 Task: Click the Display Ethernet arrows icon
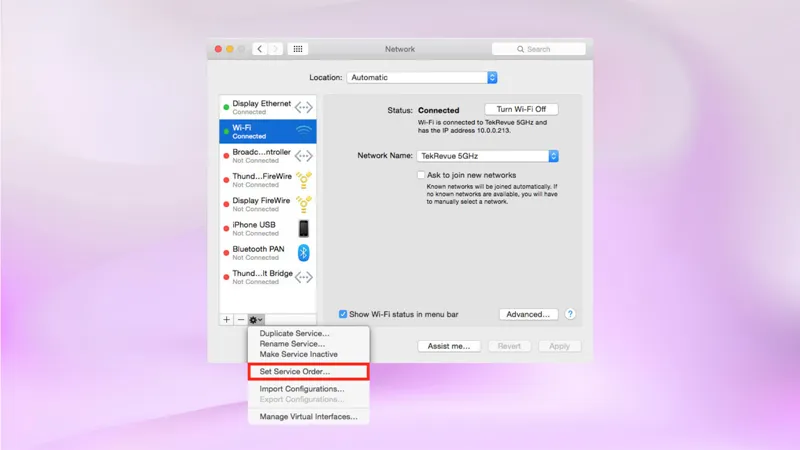pyautogui.click(x=304, y=107)
